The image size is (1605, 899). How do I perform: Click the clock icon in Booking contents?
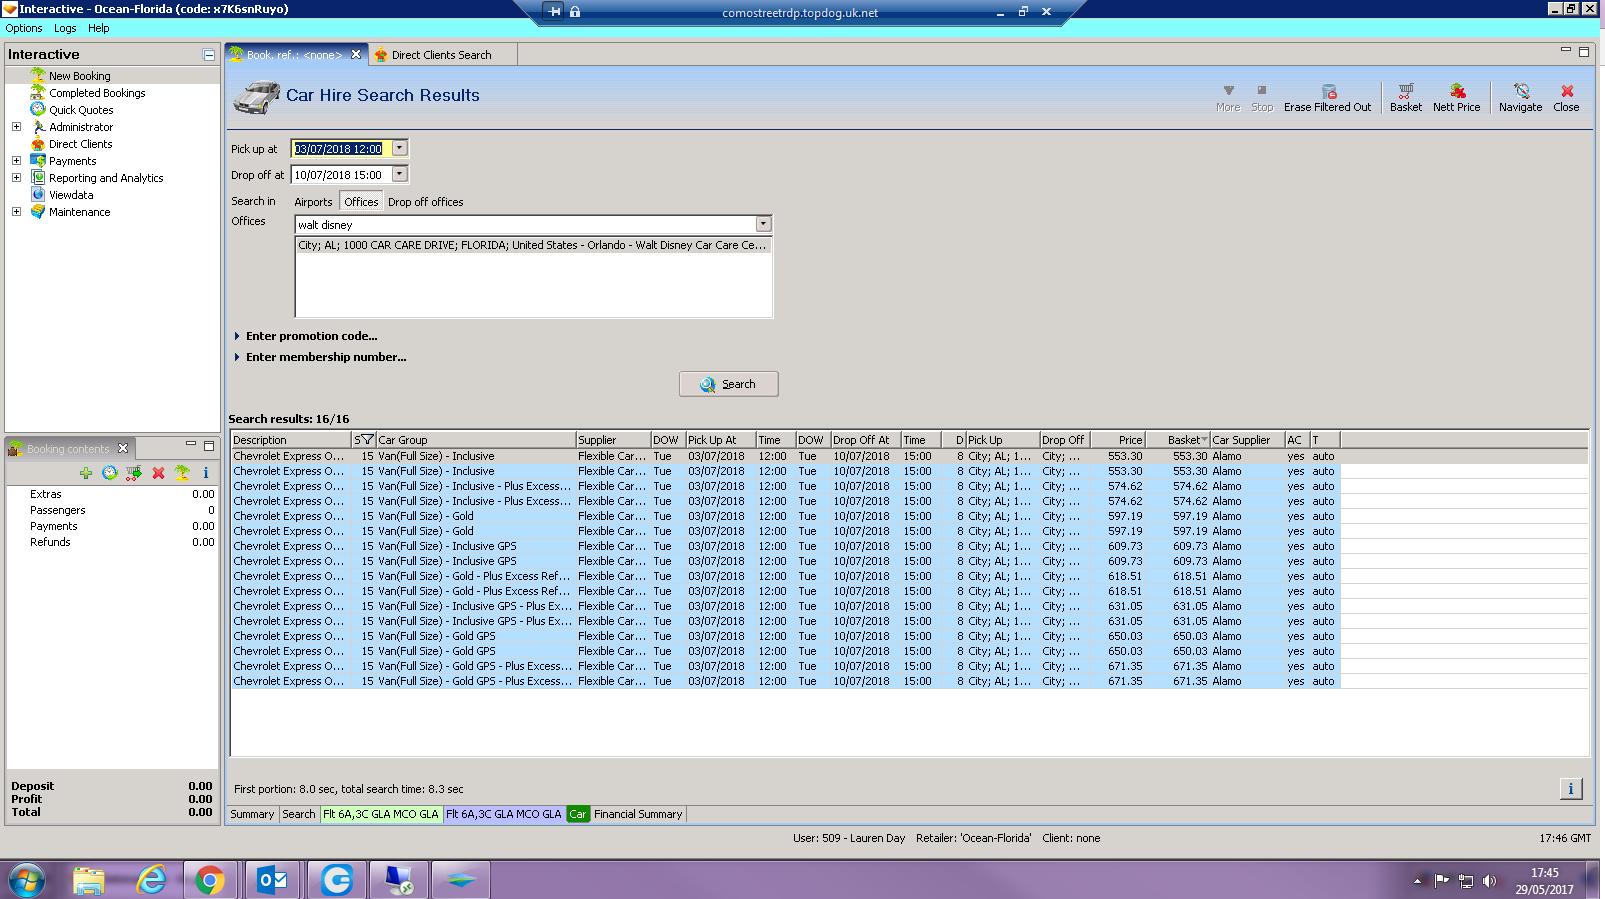[x=110, y=473]
